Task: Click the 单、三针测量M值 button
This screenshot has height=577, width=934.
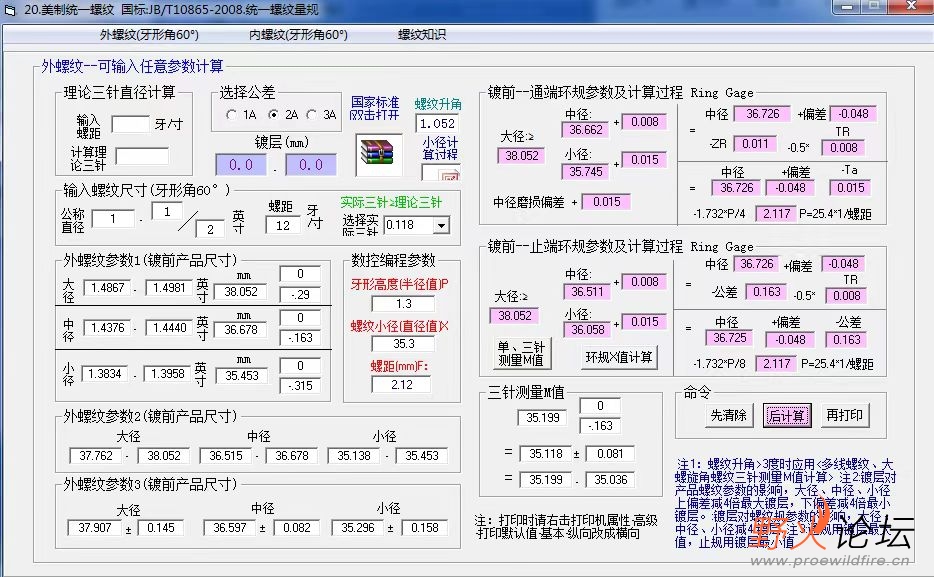Action: [521, 354]
